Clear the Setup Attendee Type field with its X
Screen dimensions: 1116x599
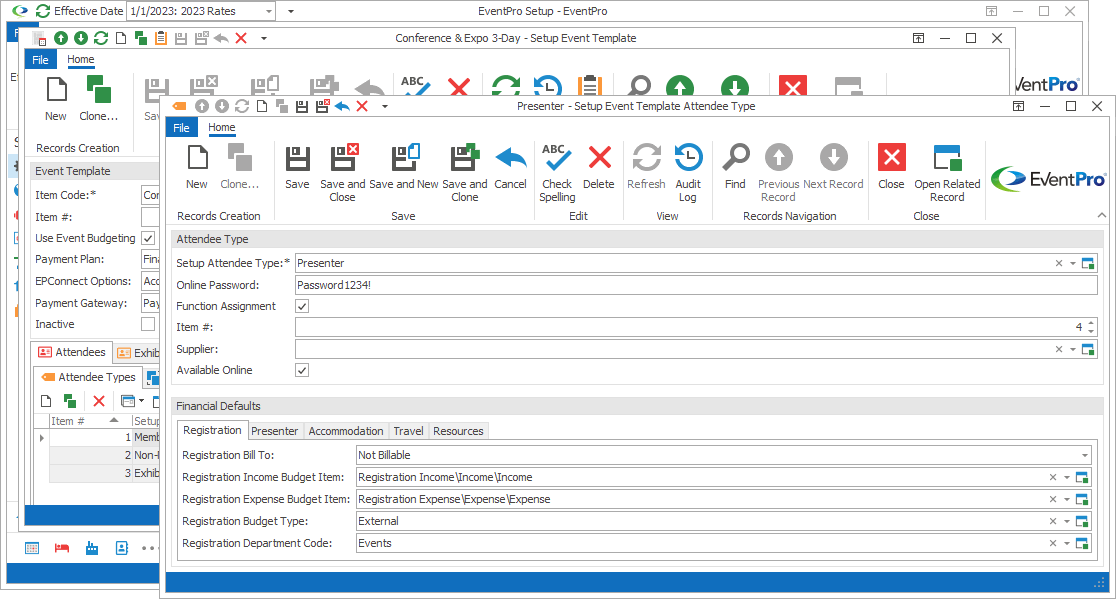coord(1059,263)
